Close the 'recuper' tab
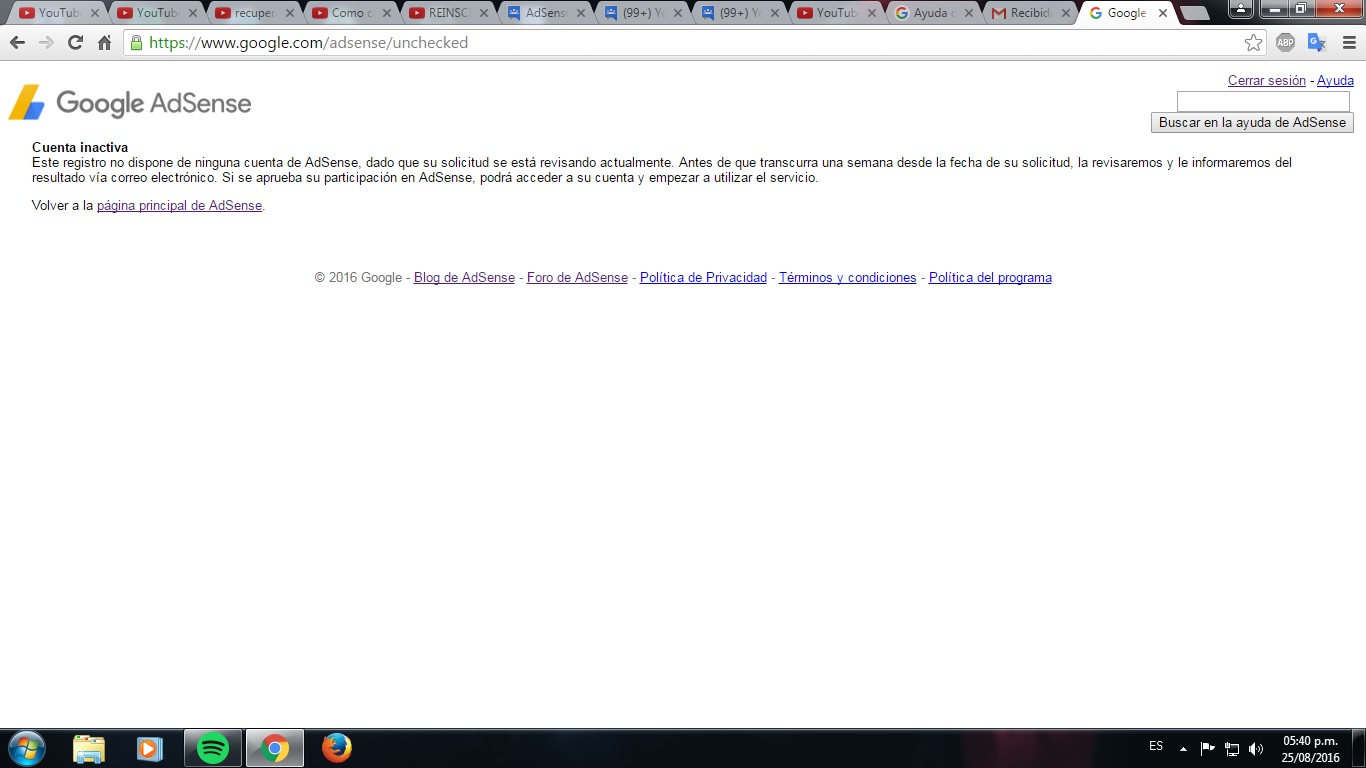This screenshot has width=1366, height=768. (x=290, y=13)
